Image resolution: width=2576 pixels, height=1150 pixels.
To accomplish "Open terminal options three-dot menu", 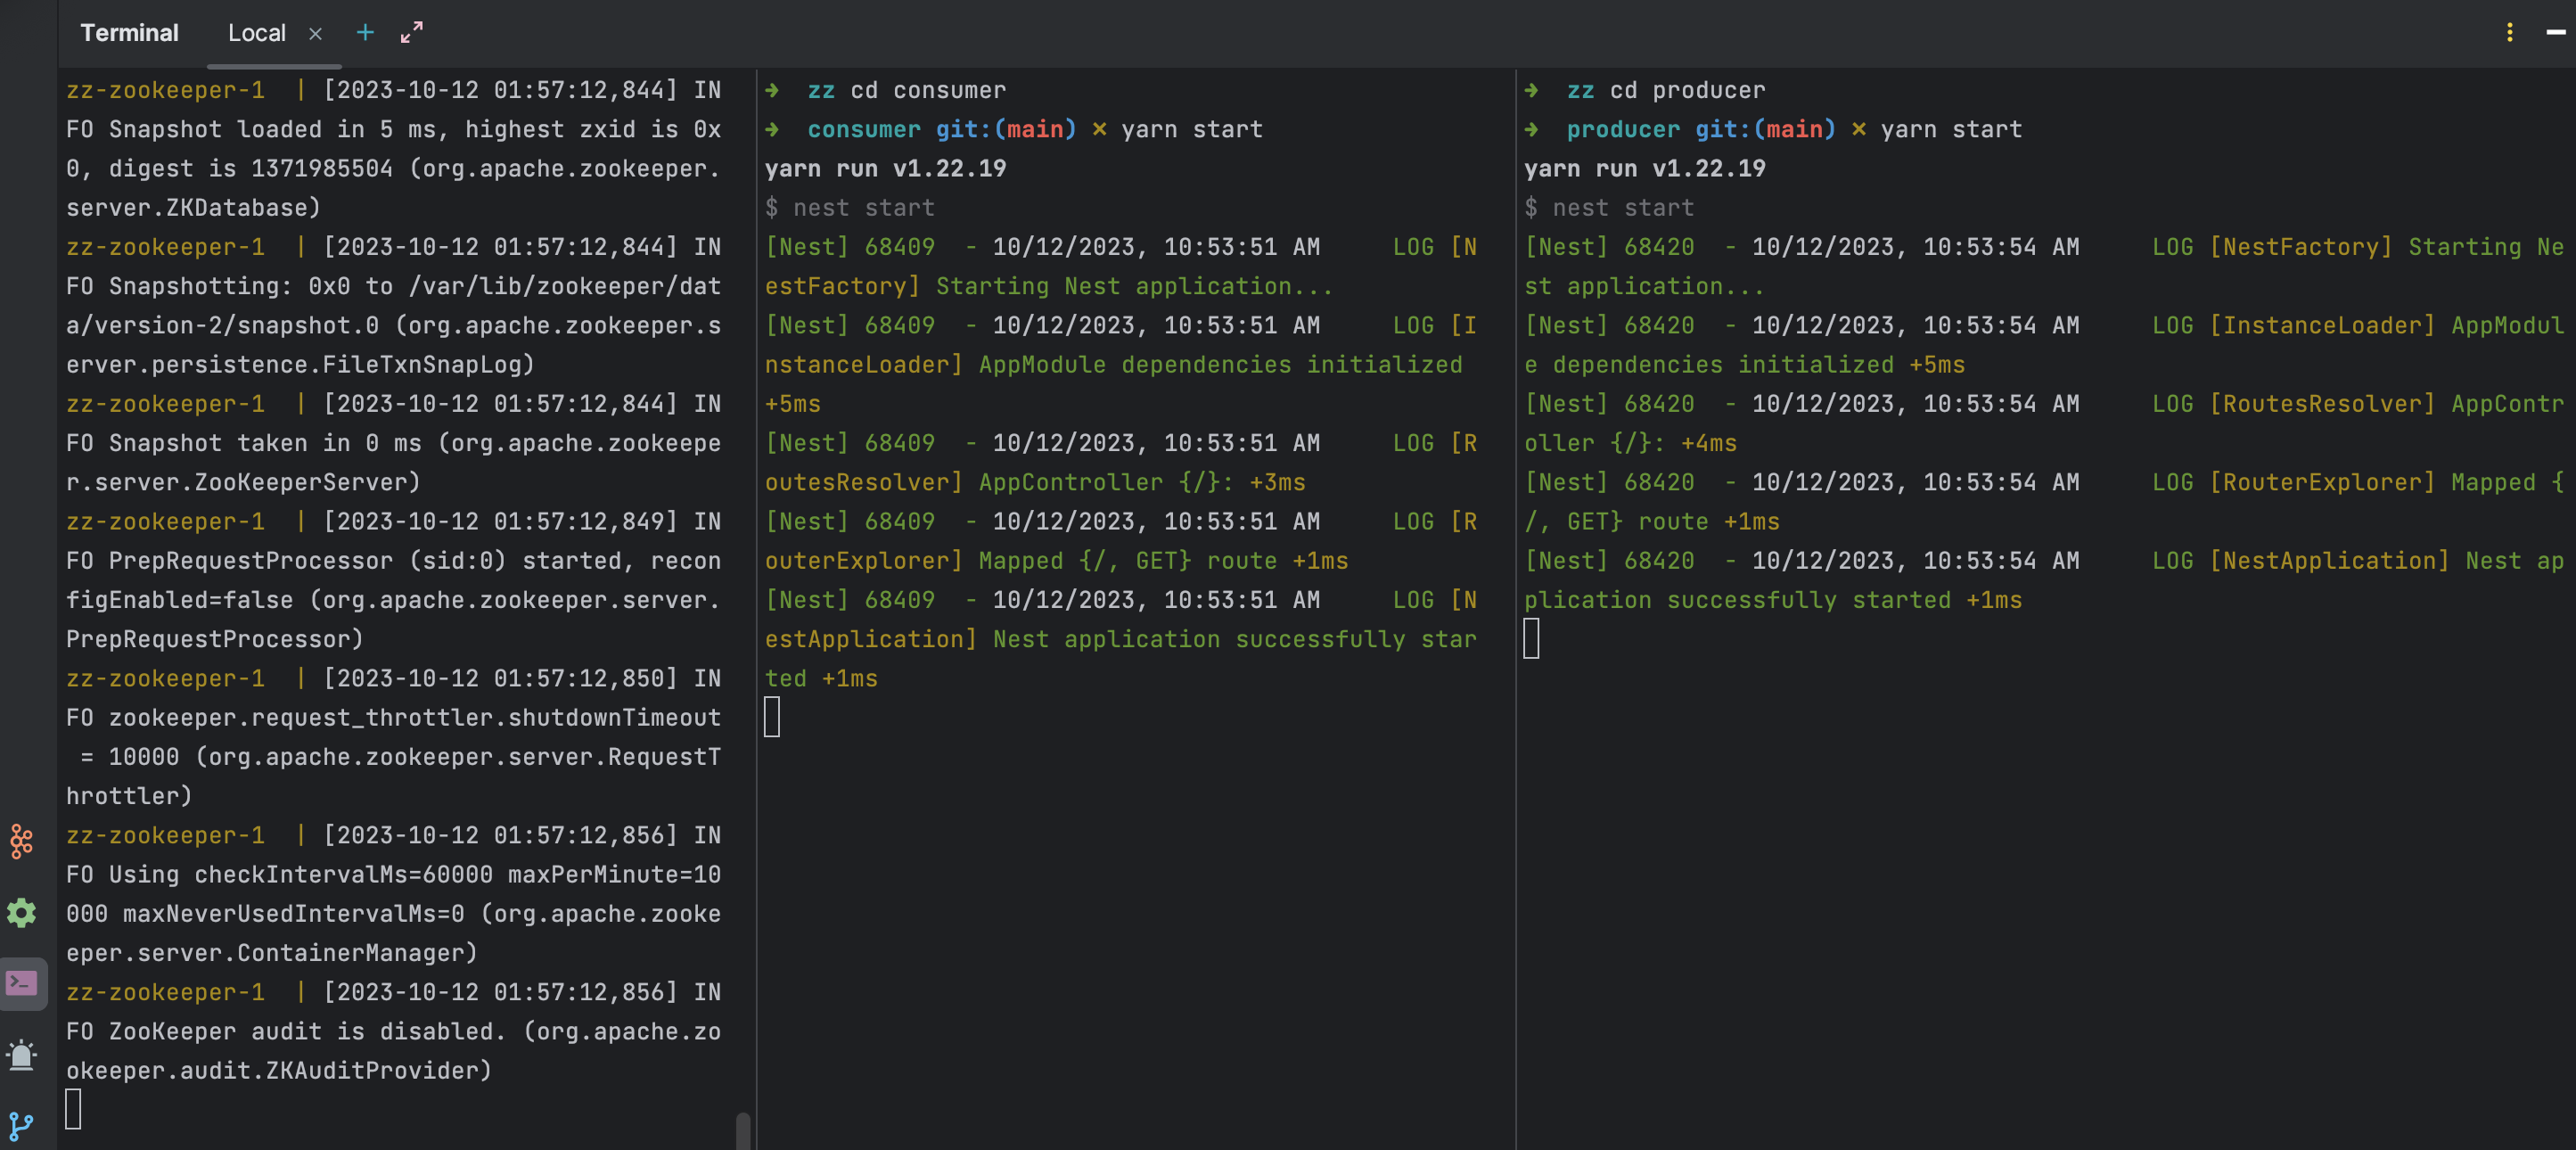I will [x=2509, y=32].
